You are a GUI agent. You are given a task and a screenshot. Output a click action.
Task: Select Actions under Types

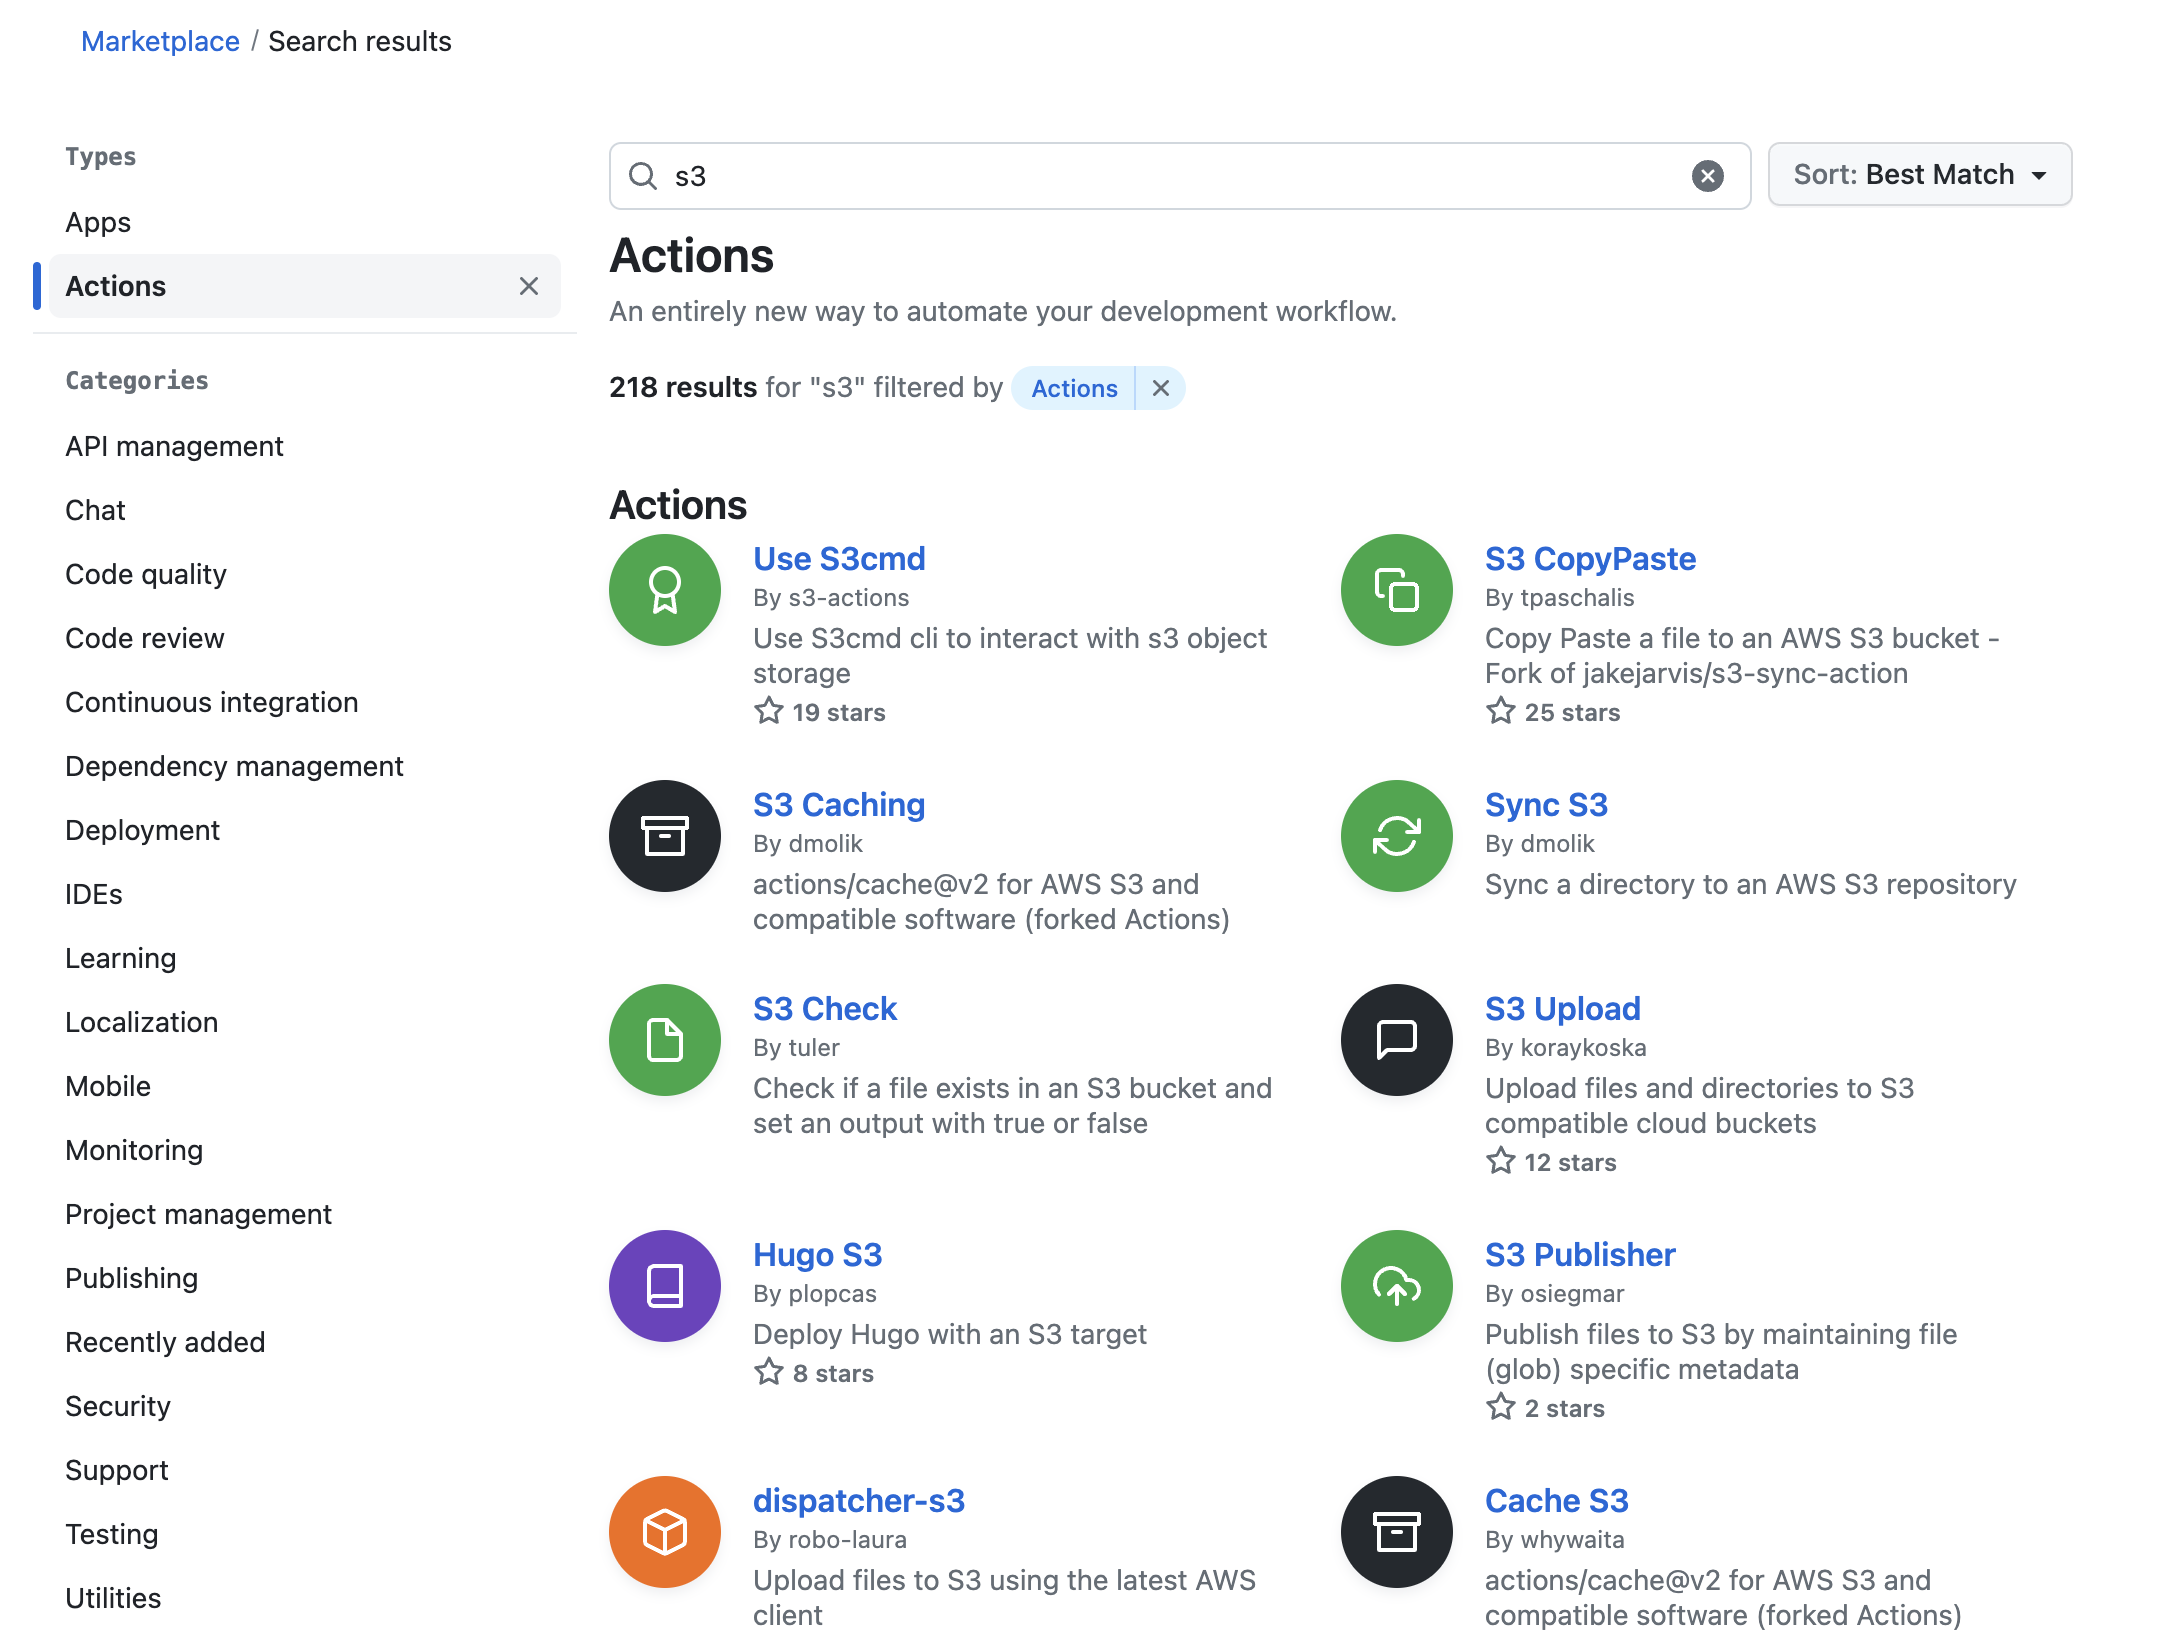click(115, 286)
